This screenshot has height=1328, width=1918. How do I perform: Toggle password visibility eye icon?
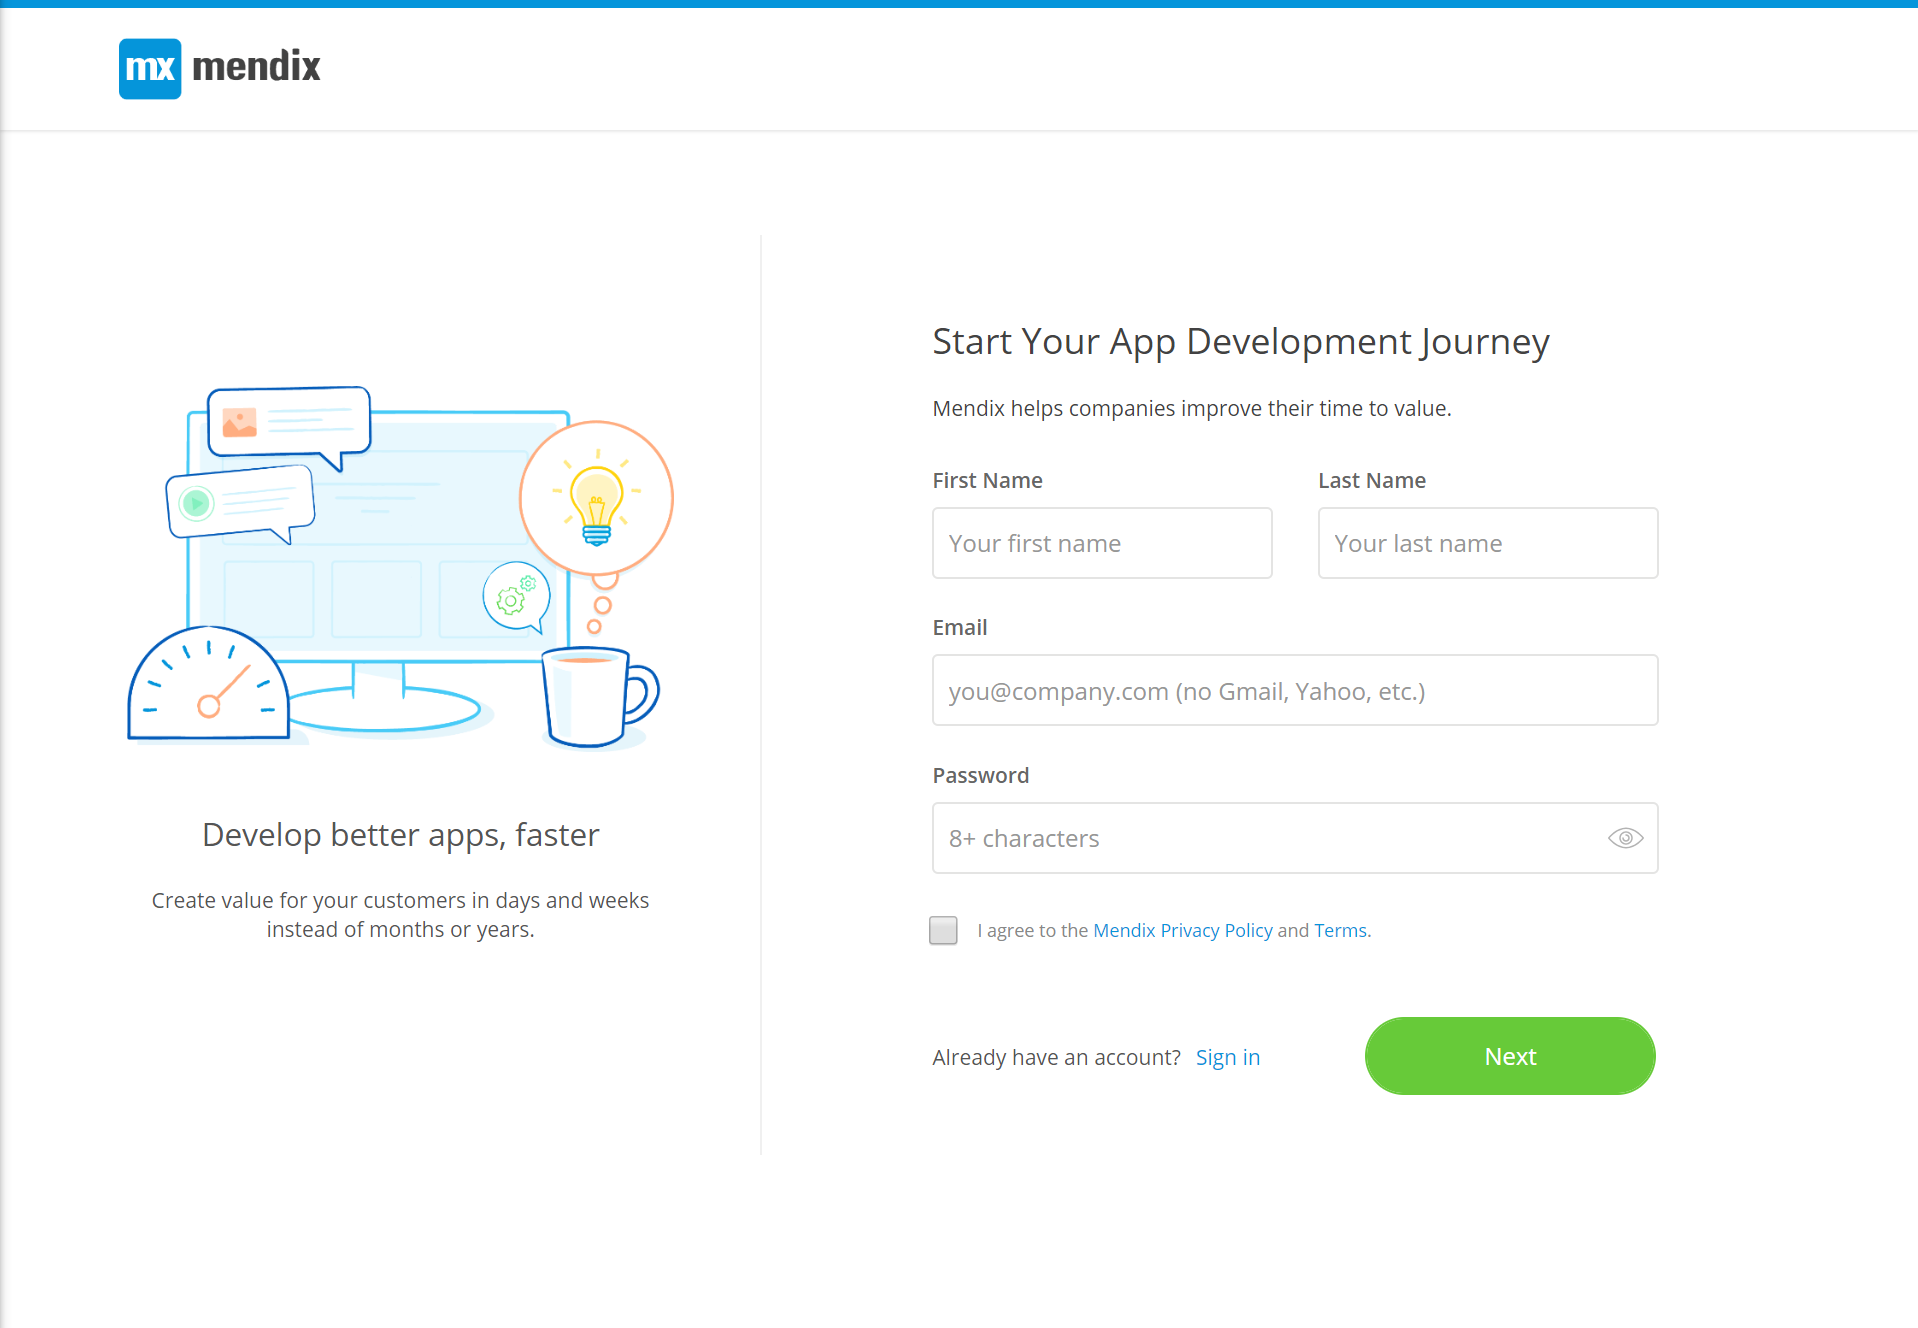pyautogui.click(x=1625, y=838)
